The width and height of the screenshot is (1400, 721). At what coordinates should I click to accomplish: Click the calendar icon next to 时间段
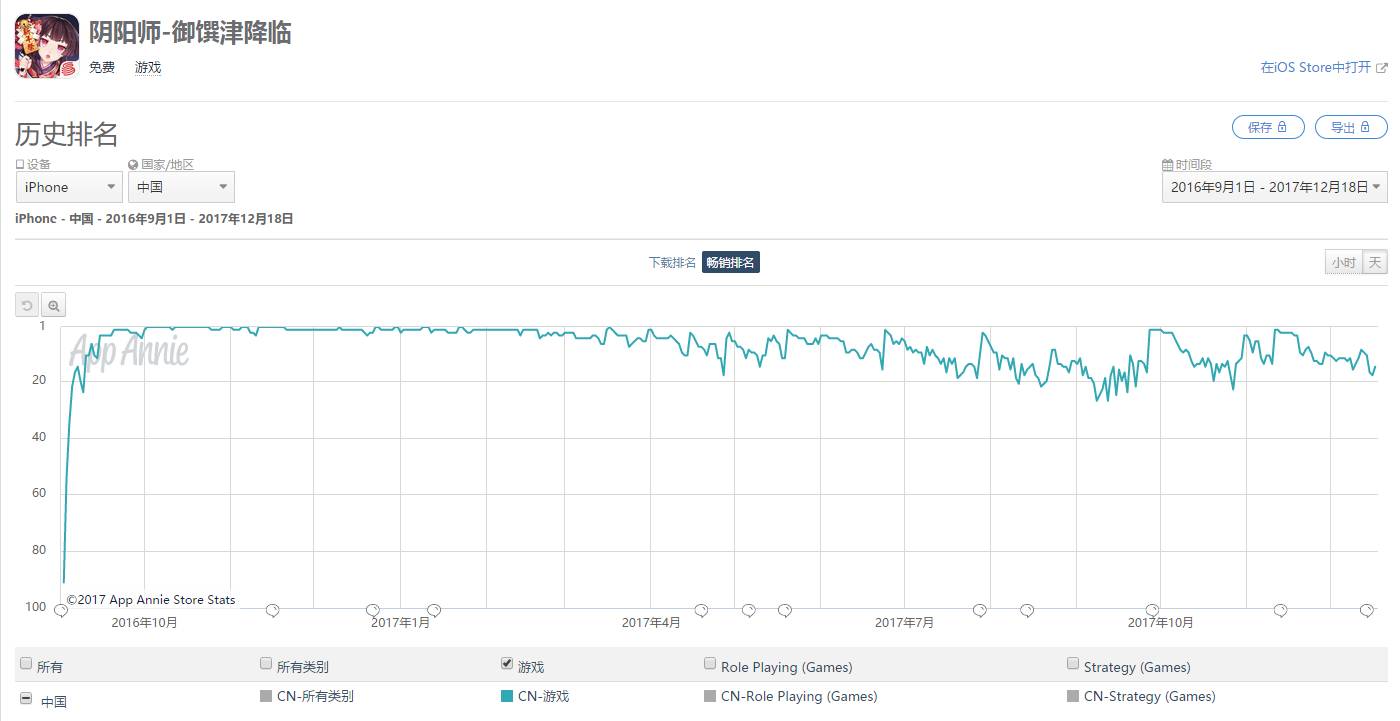pyautogui.click(x=1167, y=165)
